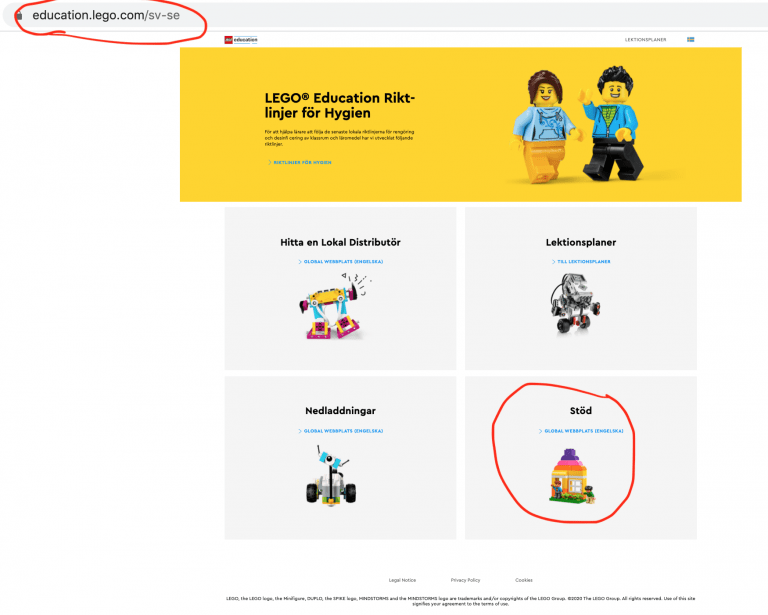Open the Swedish flag language selector
Viewport: 768px width, 615px height.
point(691,39)
